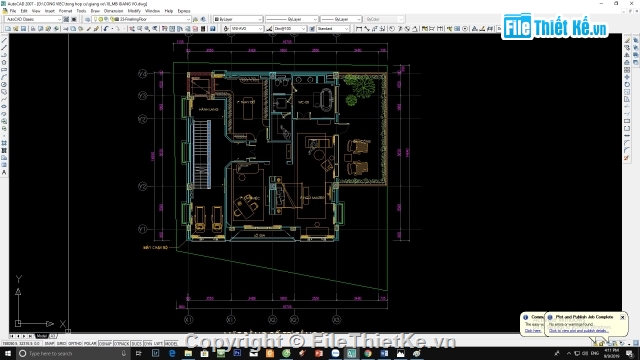Click the Windows Start button
640x360 pixels.
pyautogui.click(x=8, y=353)
